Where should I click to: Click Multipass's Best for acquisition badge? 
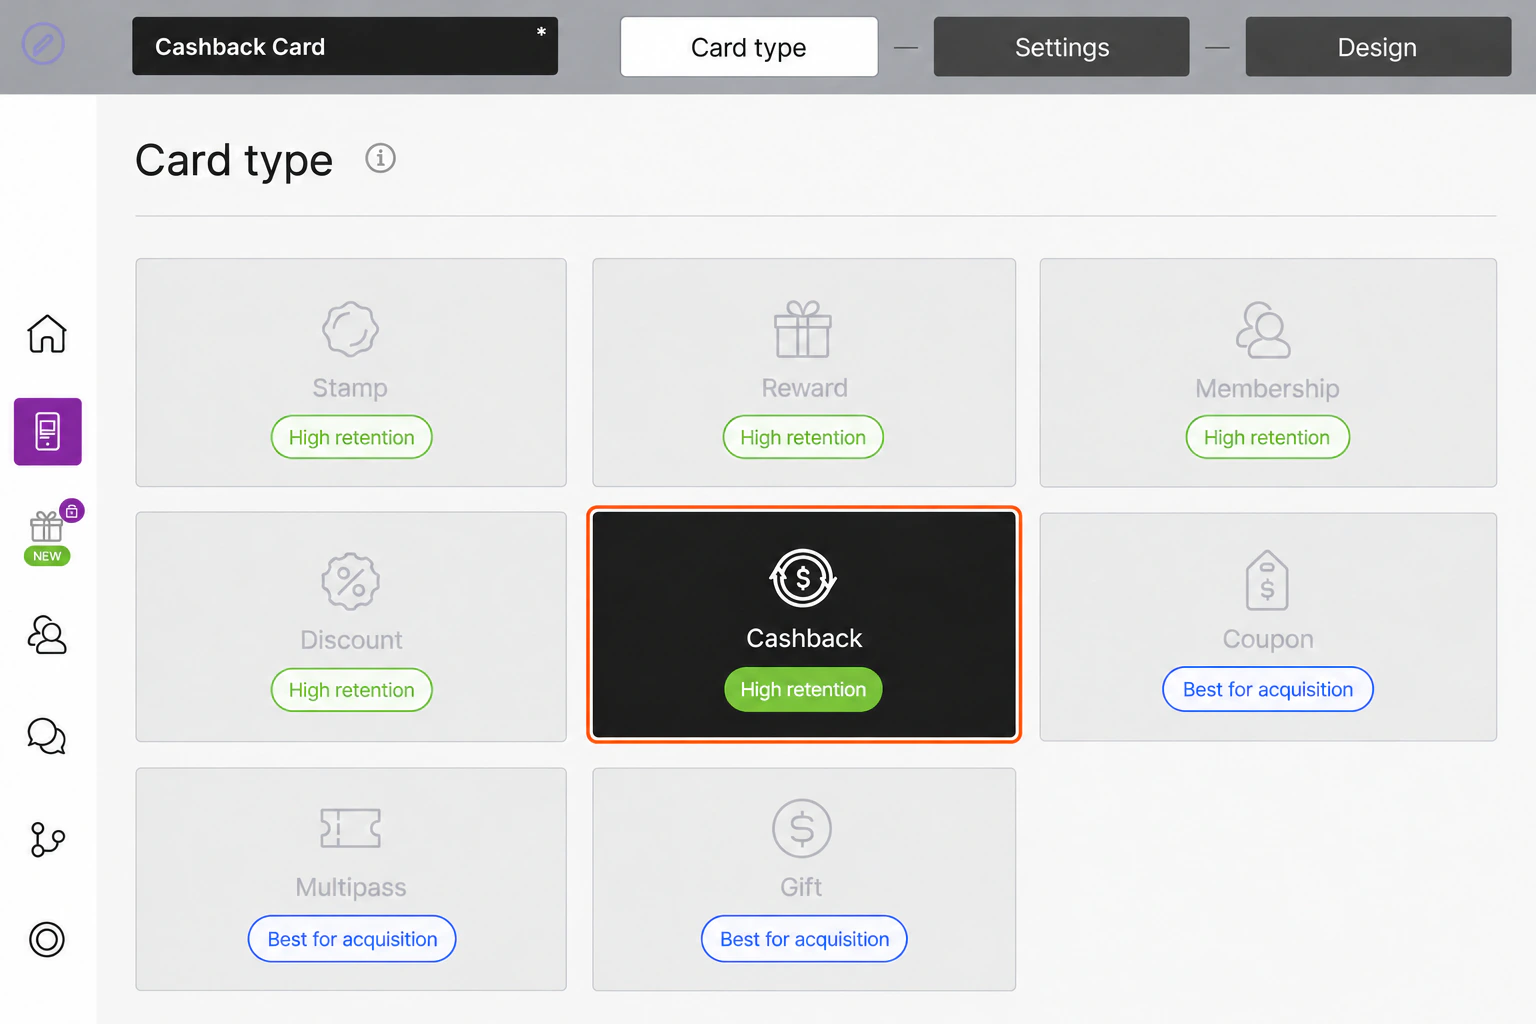click(x=352, y=939)
